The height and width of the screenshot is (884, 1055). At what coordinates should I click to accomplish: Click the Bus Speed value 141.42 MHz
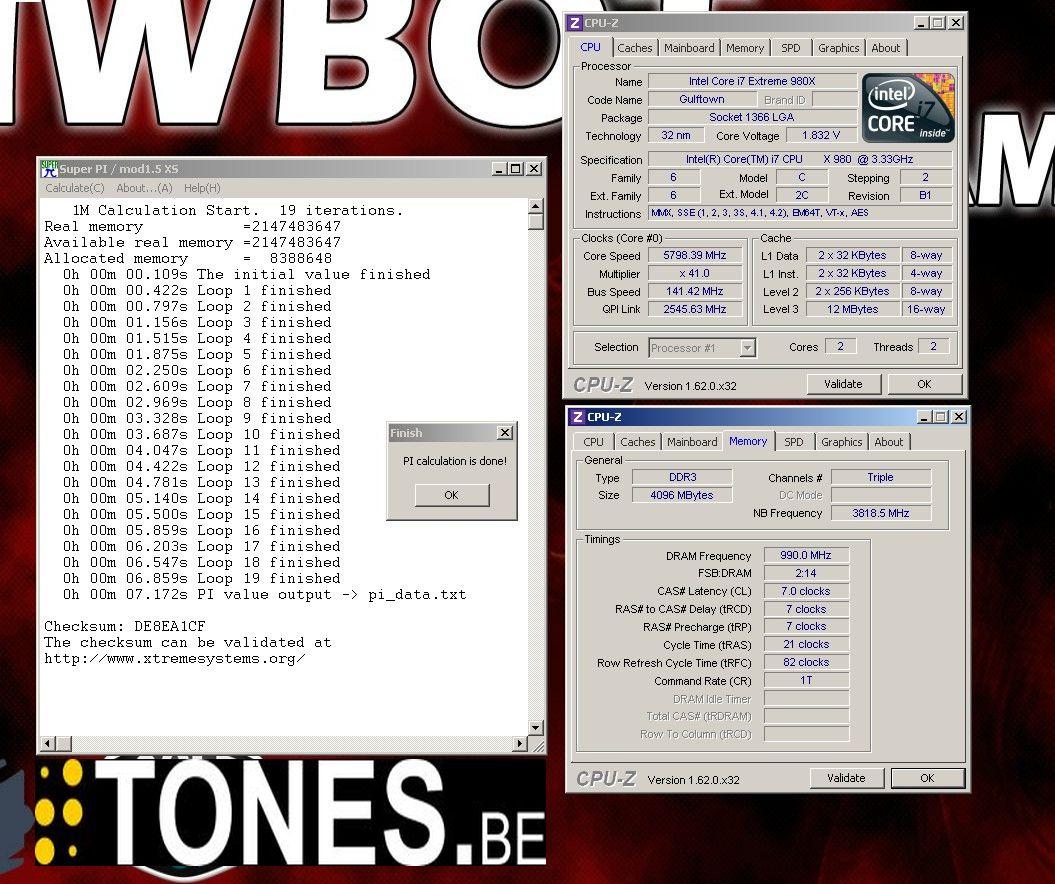695,292
